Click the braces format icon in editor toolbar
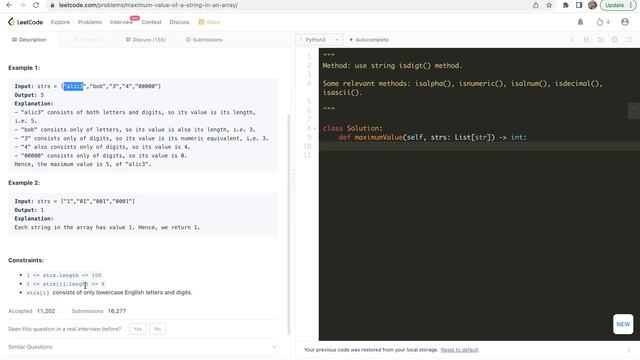 tap(586, 40)
